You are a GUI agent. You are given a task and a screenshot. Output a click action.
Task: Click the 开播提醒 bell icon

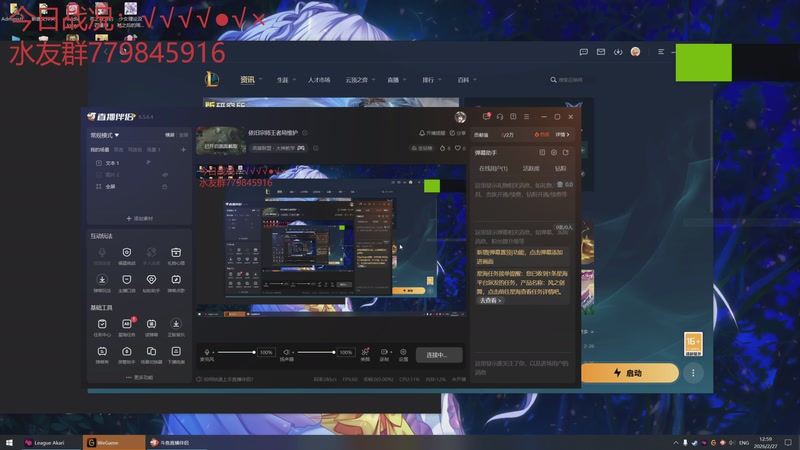point(422,133)
